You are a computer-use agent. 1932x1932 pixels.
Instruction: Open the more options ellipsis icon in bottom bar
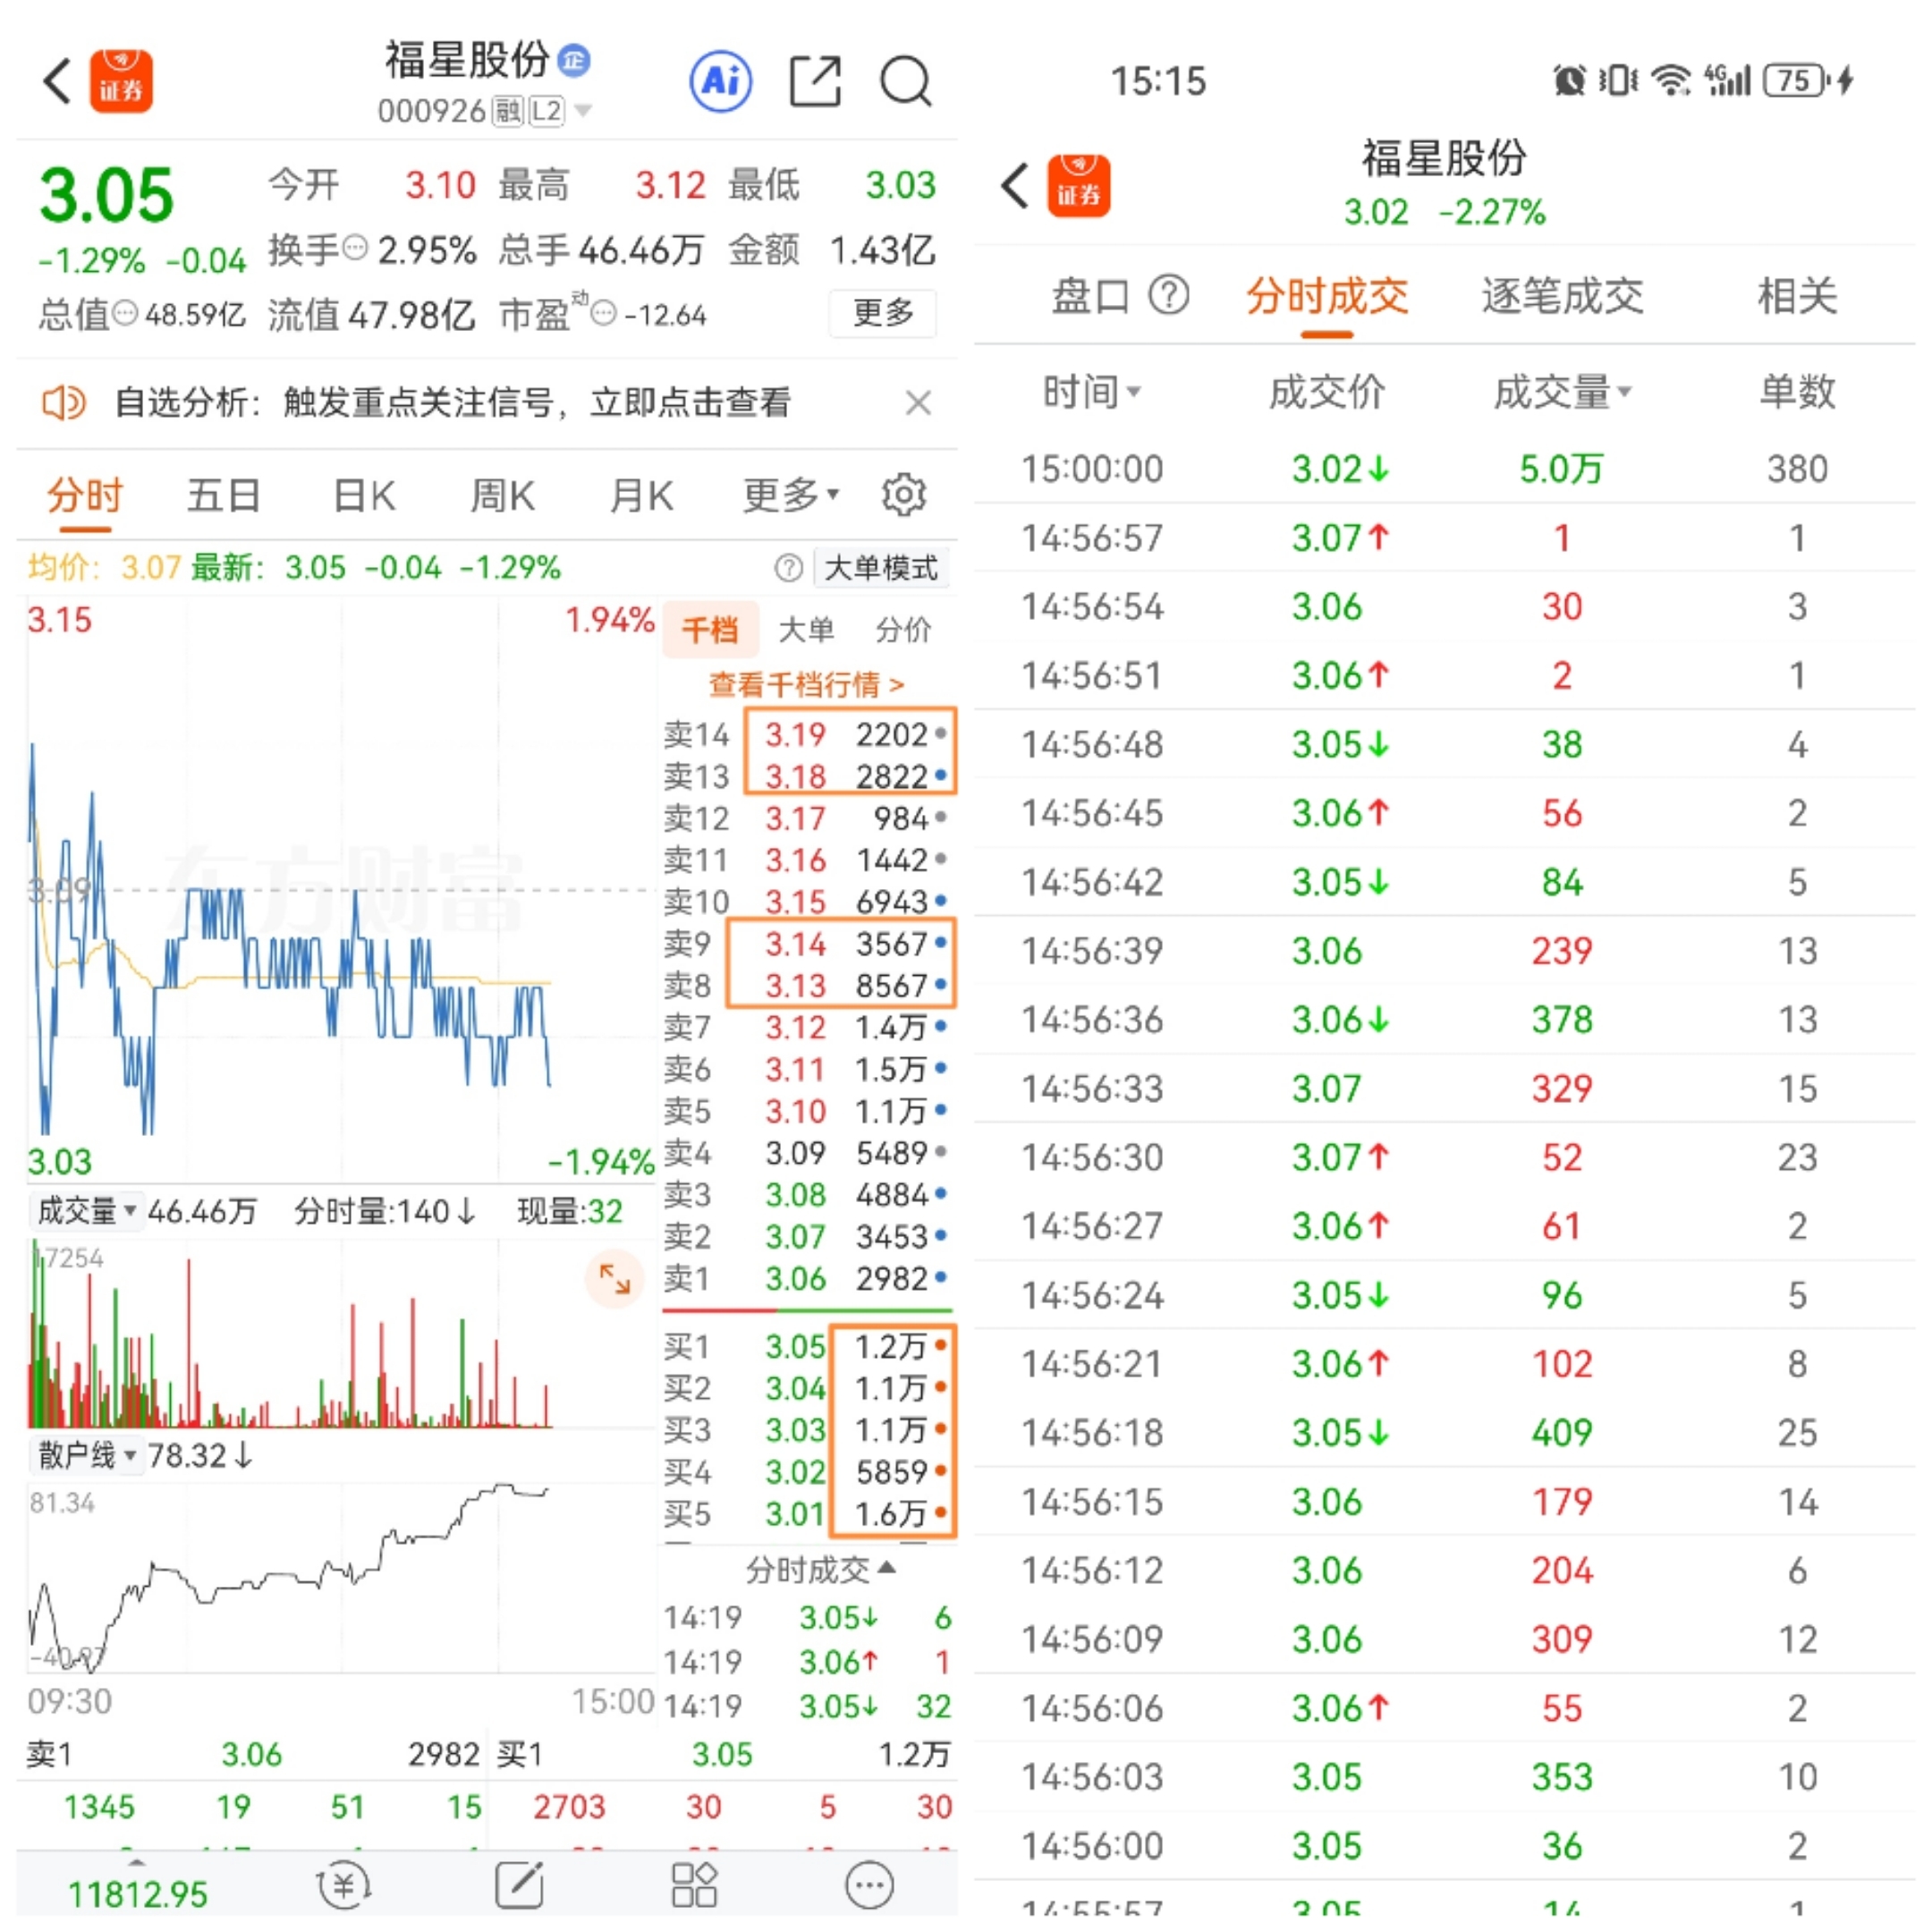(x=869, y=1886)
